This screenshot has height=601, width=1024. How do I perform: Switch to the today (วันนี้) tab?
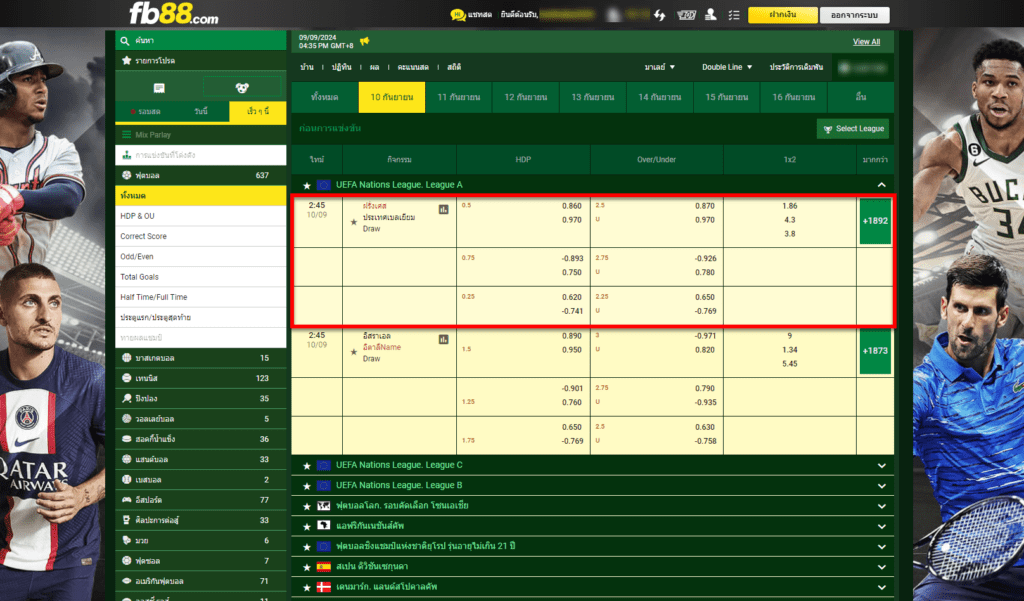[200, 111]
